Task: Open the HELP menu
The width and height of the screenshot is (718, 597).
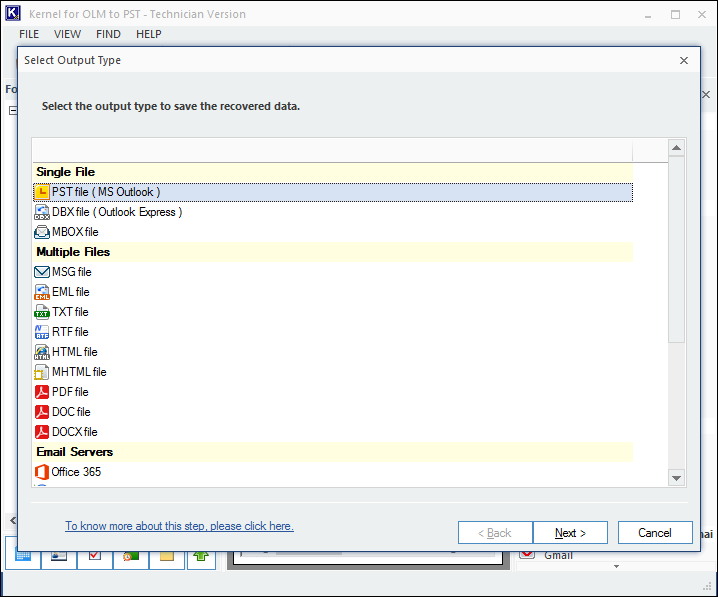Action: point(149,34)
